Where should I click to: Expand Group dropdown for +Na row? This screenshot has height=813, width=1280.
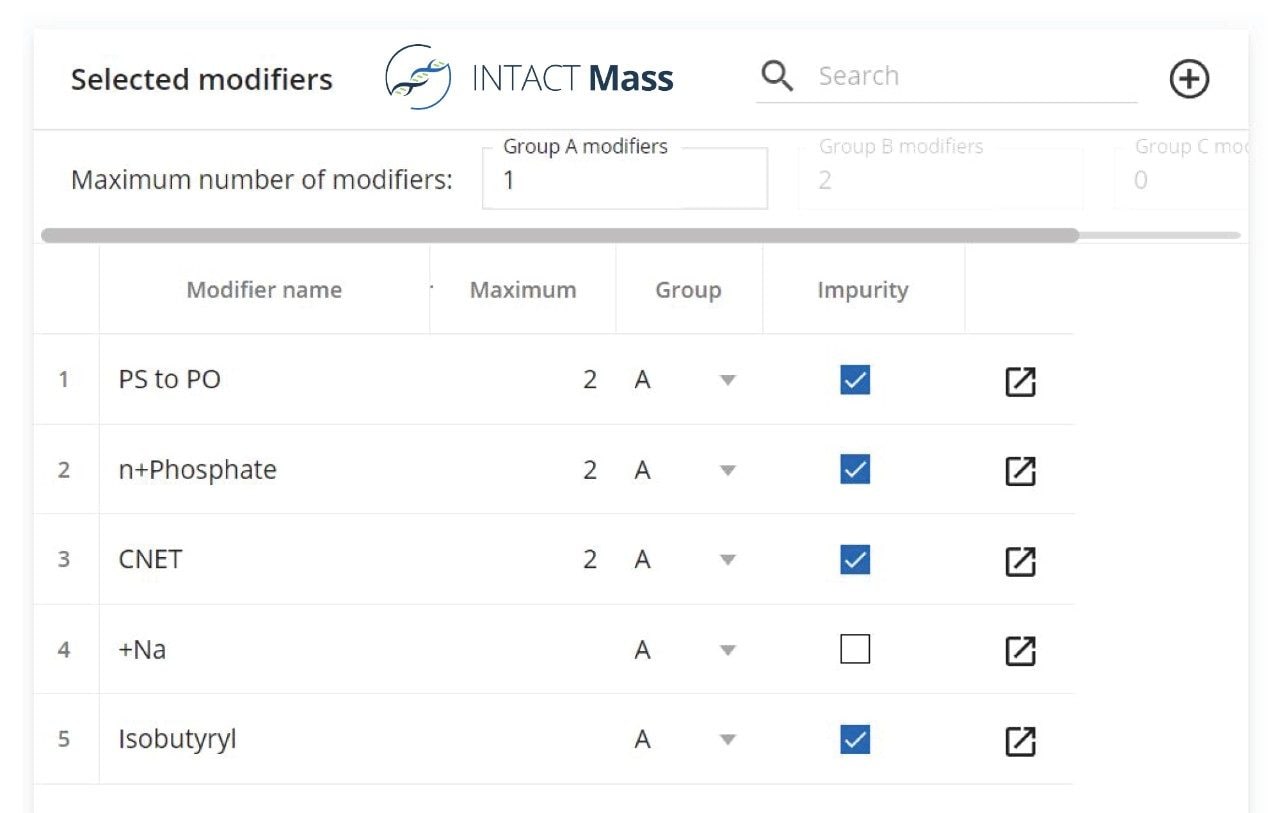(728, 651)
